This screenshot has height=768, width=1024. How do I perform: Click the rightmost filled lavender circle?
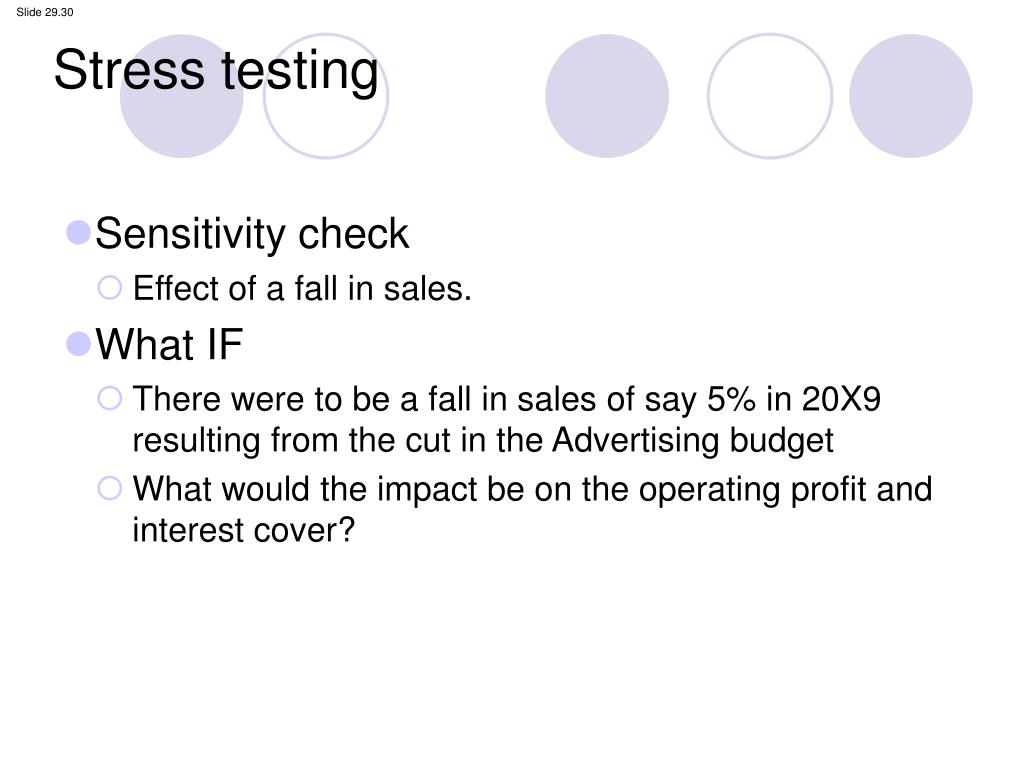[x=910, y=96]
